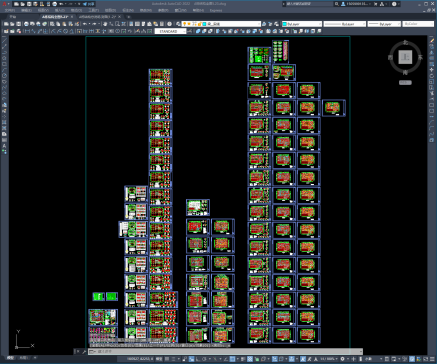
Task: Toggle annotation visibility in status bar
Action: (x=303, y=359)
